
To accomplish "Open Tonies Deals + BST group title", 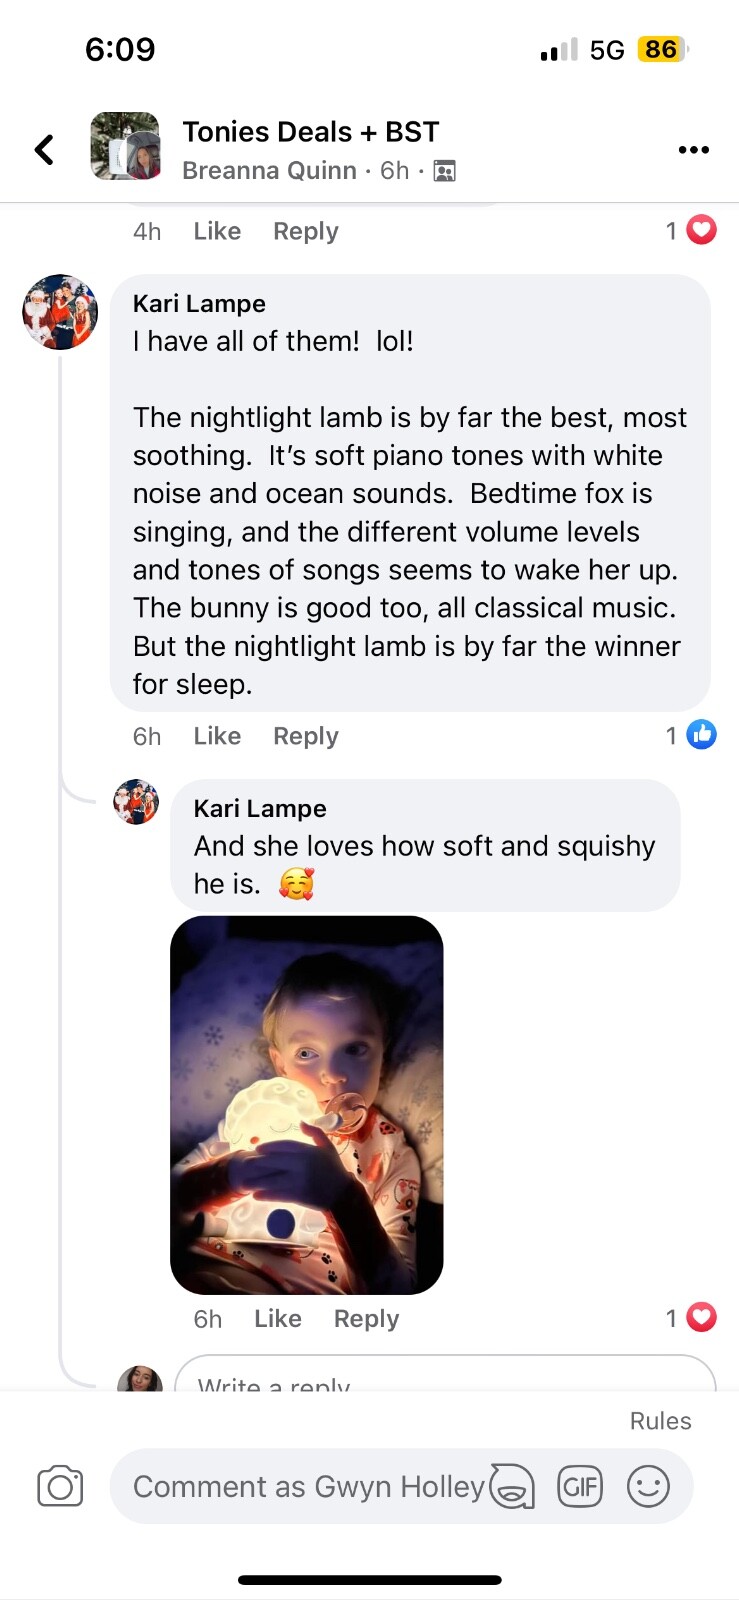I will (x=311, y=132).
